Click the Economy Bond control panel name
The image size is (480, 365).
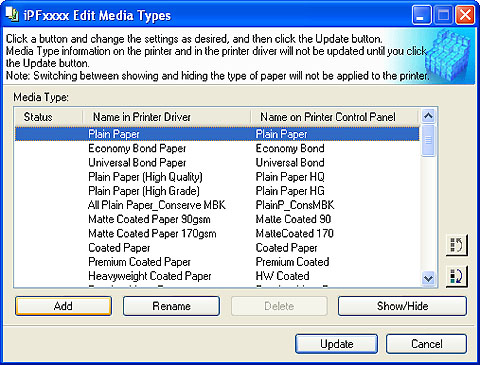[290, 148]
